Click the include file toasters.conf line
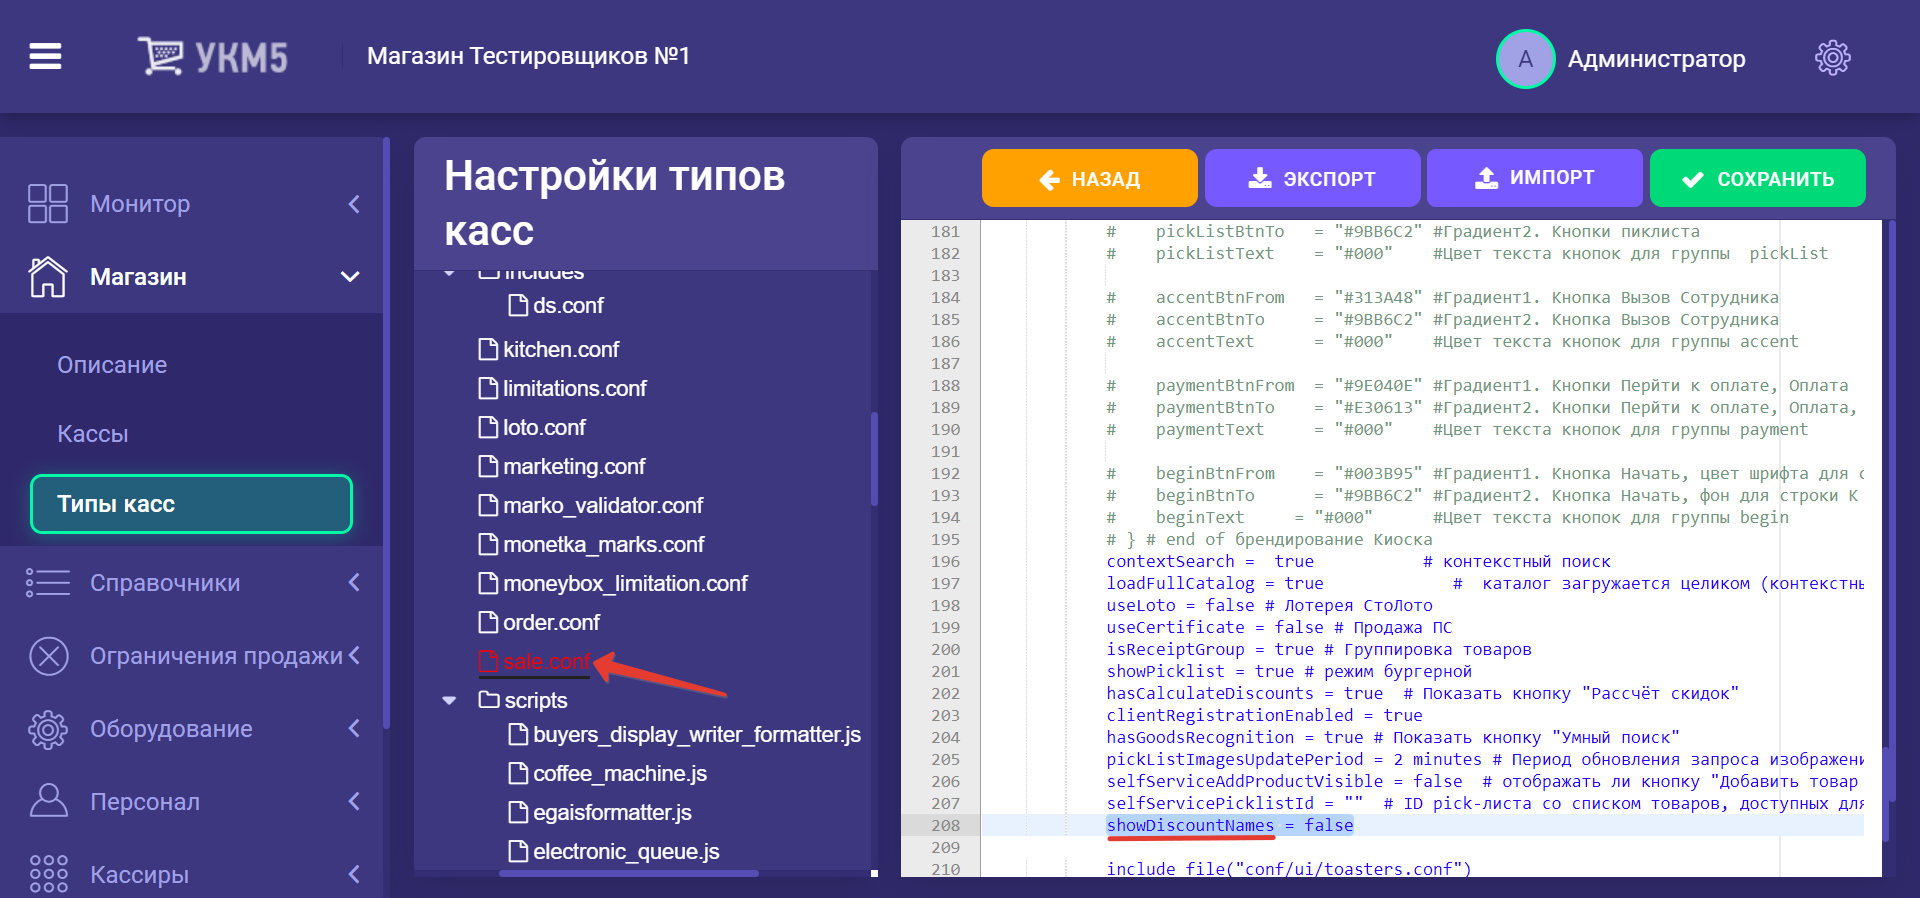The width and height of the screenshot is (1920, 898). [1289, 868]
